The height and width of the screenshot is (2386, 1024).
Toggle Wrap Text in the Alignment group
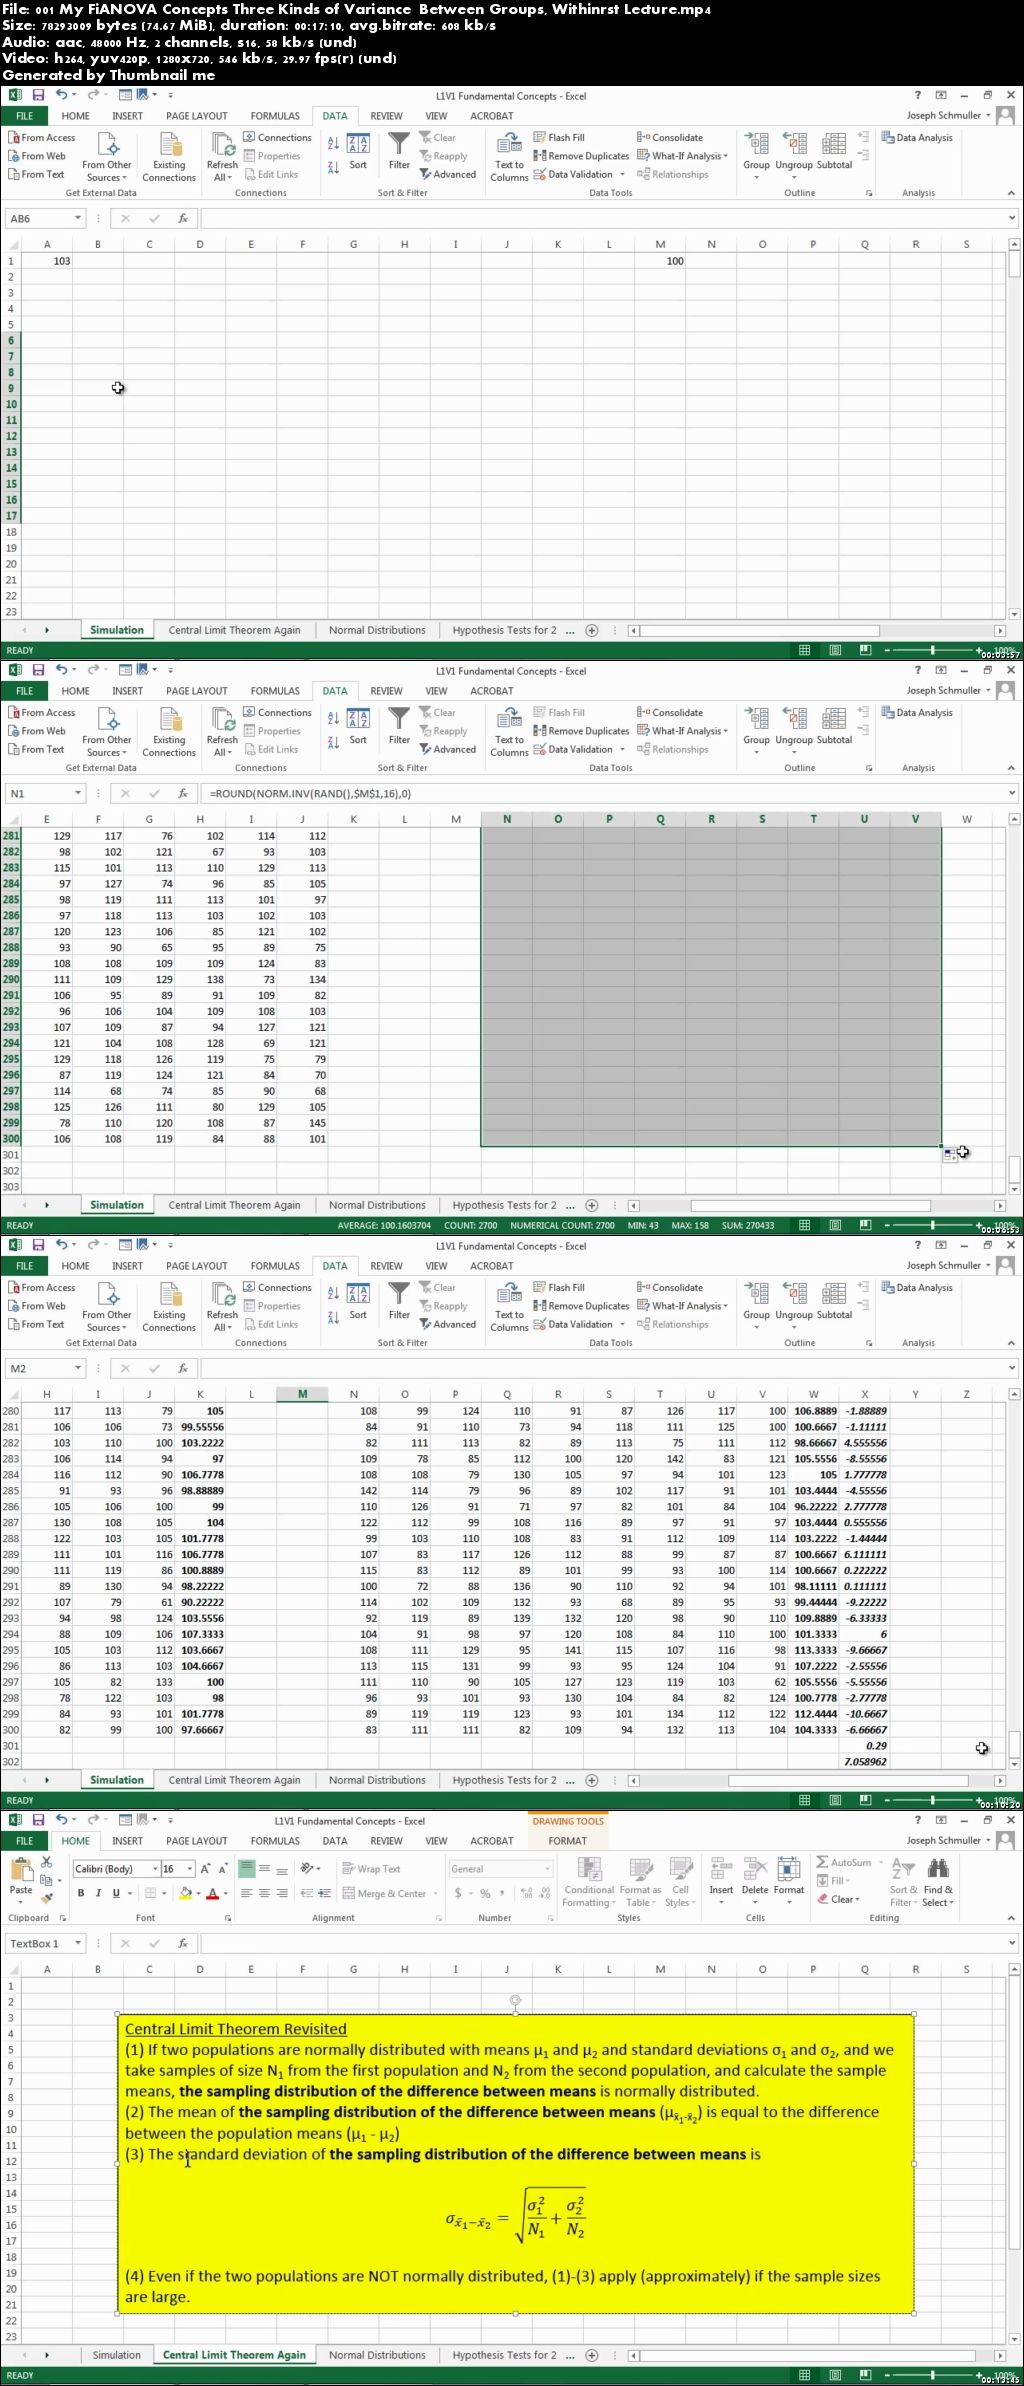pyautogui.click(x=371, y=1869)
